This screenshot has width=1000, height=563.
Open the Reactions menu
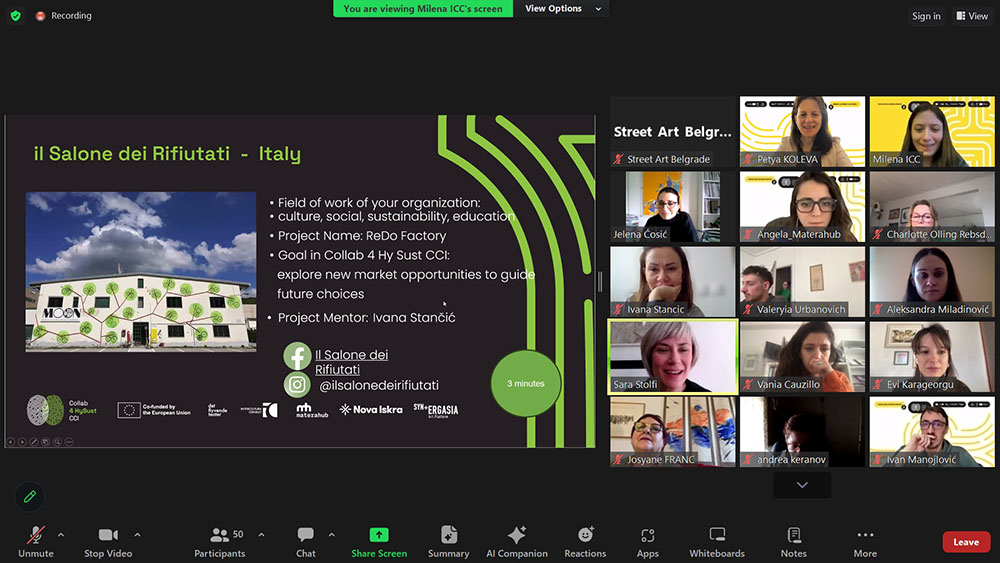click(x=585, y=541)
